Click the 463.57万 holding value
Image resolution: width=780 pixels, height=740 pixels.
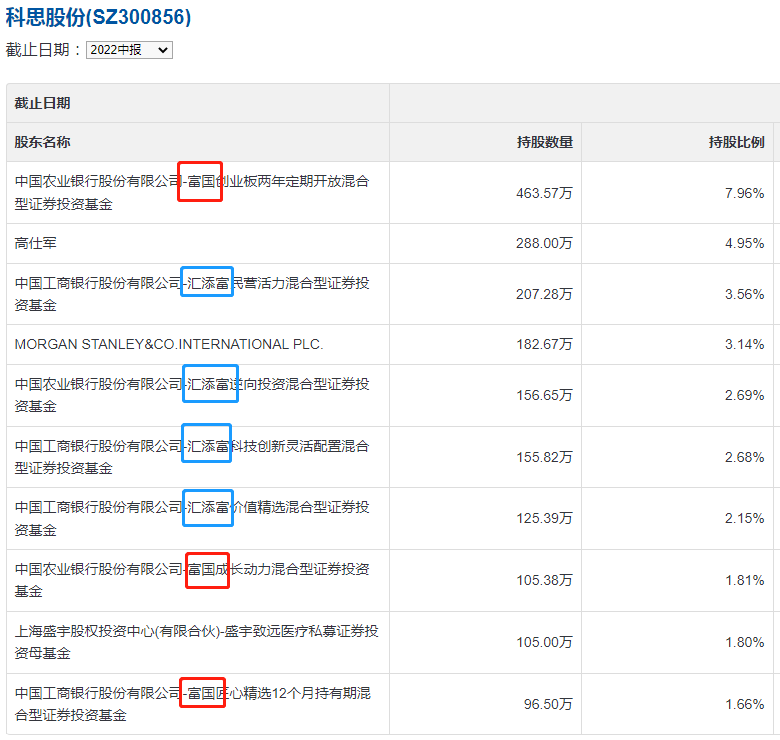(544, 193)
